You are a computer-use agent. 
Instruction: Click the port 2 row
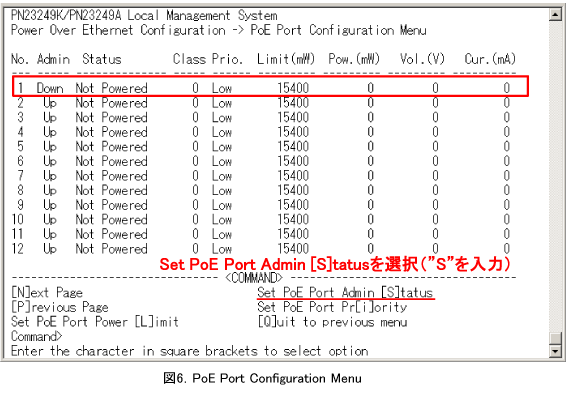264,103
